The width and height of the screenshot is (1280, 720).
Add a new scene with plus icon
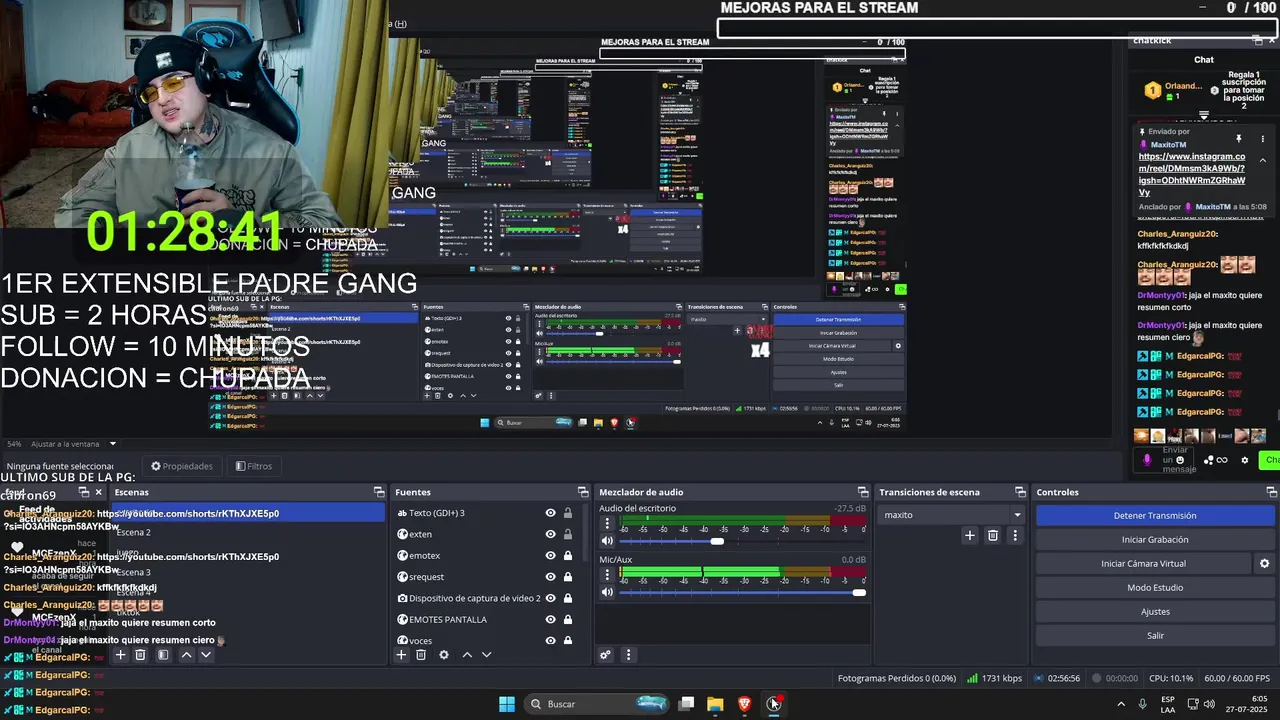click(120, 655)
